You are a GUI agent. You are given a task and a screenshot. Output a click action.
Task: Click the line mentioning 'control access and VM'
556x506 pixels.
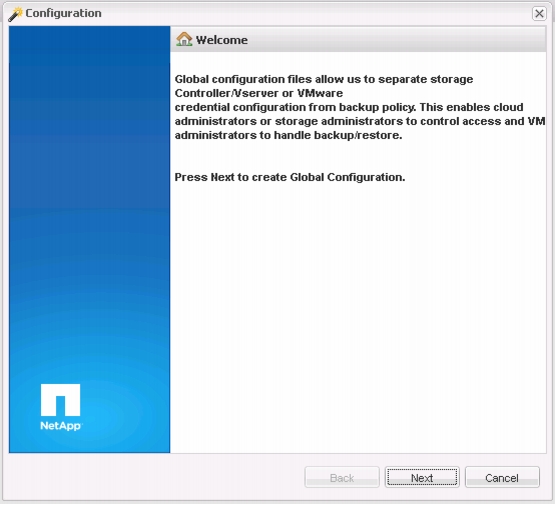coord(360,121)
